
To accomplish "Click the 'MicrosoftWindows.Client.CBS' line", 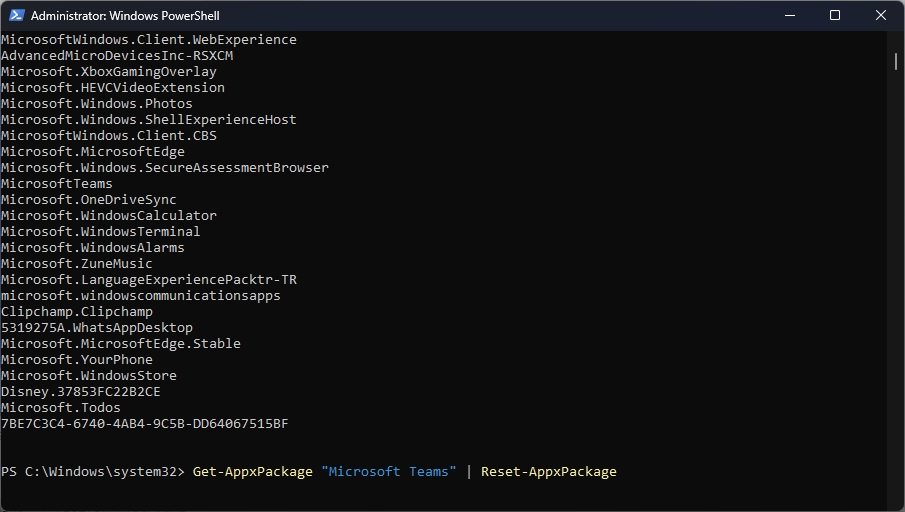I will pos(109,136).
